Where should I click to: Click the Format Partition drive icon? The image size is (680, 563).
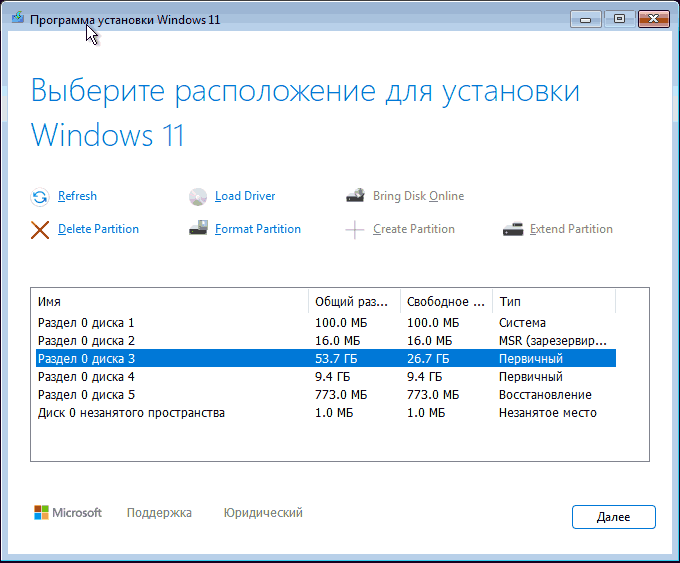click(x=198, y=228)
